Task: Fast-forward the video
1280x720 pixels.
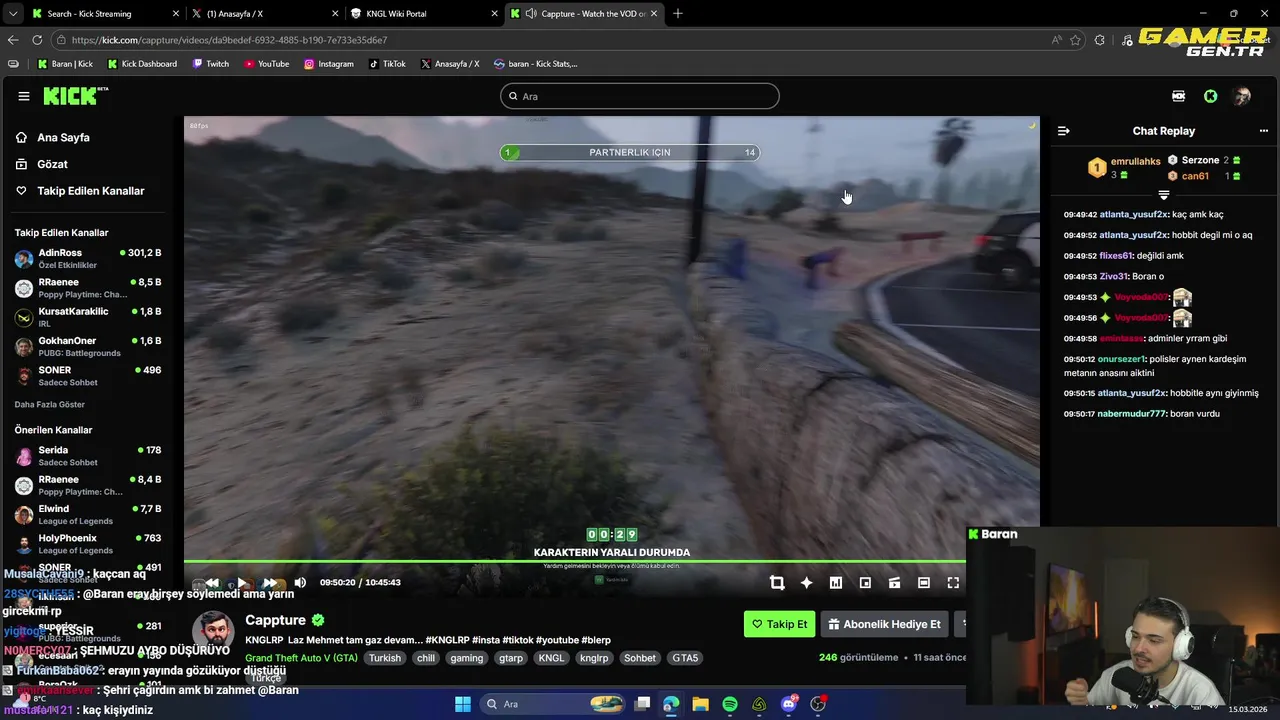Action: (x=270, y=583)
